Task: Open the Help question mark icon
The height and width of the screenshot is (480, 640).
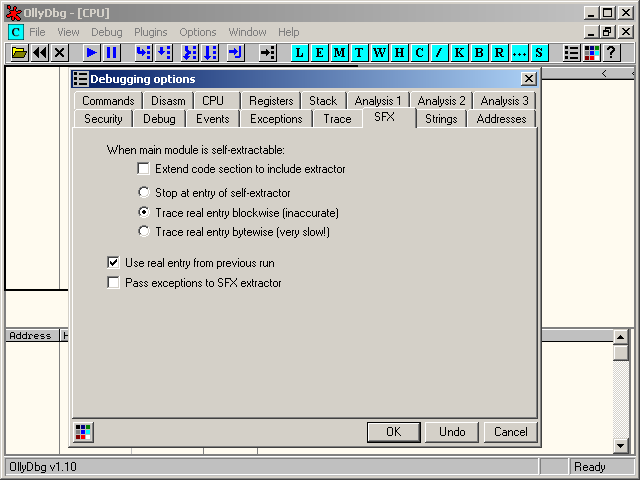Action: click(x=611, y=53)
